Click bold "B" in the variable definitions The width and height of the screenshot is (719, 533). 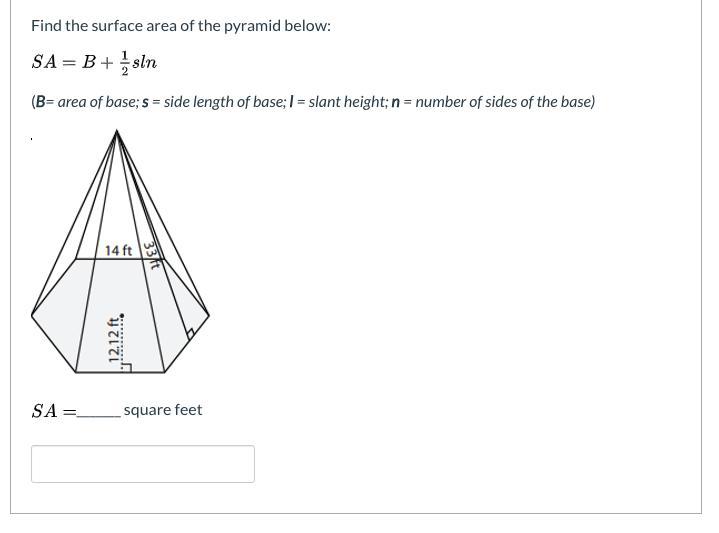[40, 101]
